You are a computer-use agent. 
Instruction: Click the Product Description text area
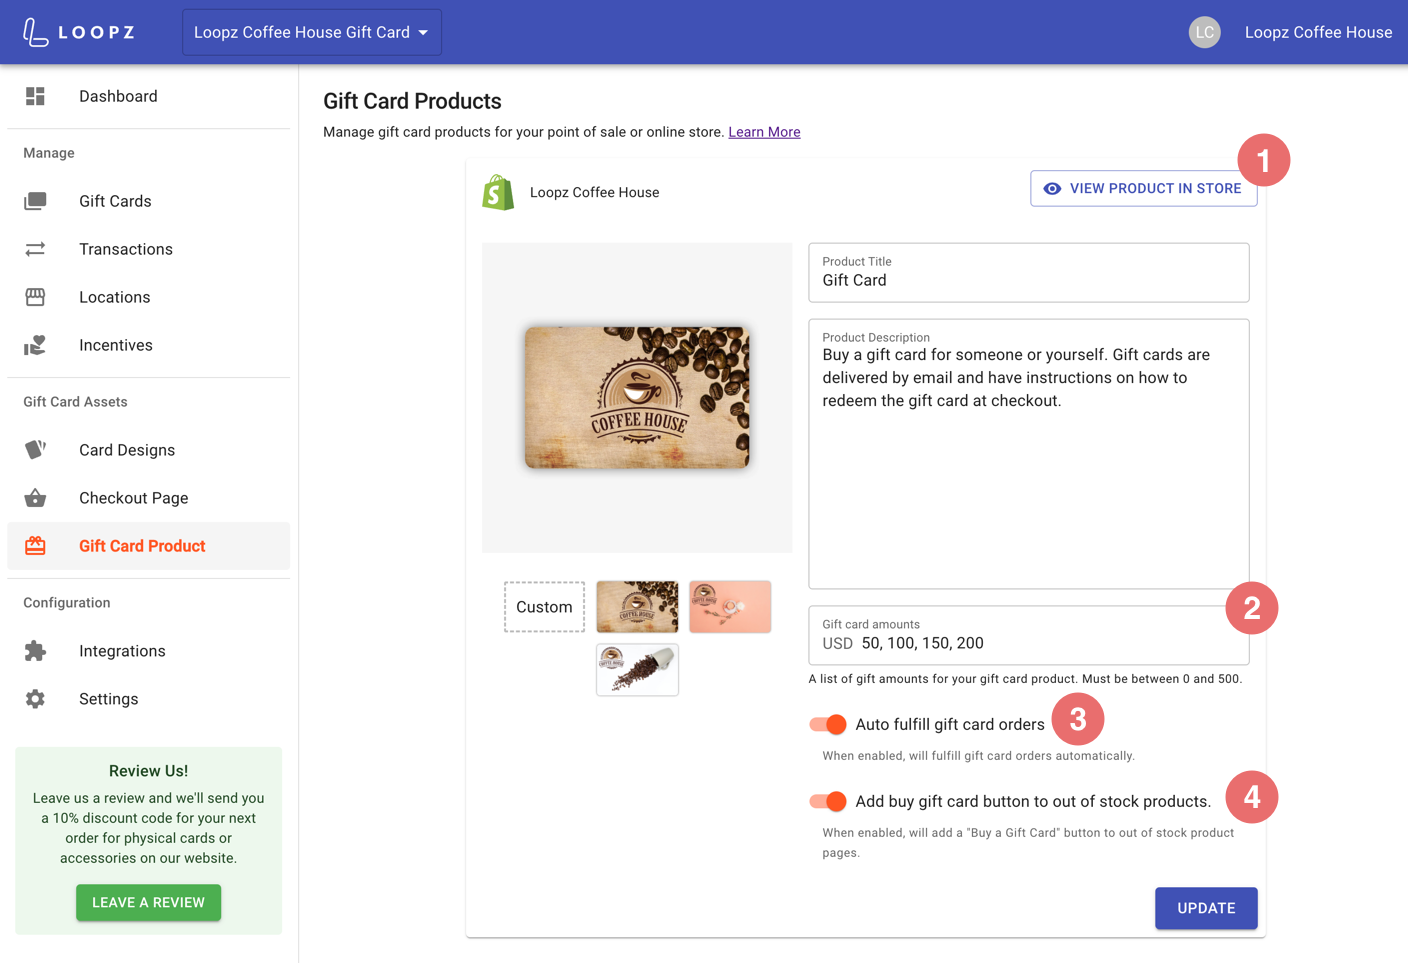point(1028,453)
